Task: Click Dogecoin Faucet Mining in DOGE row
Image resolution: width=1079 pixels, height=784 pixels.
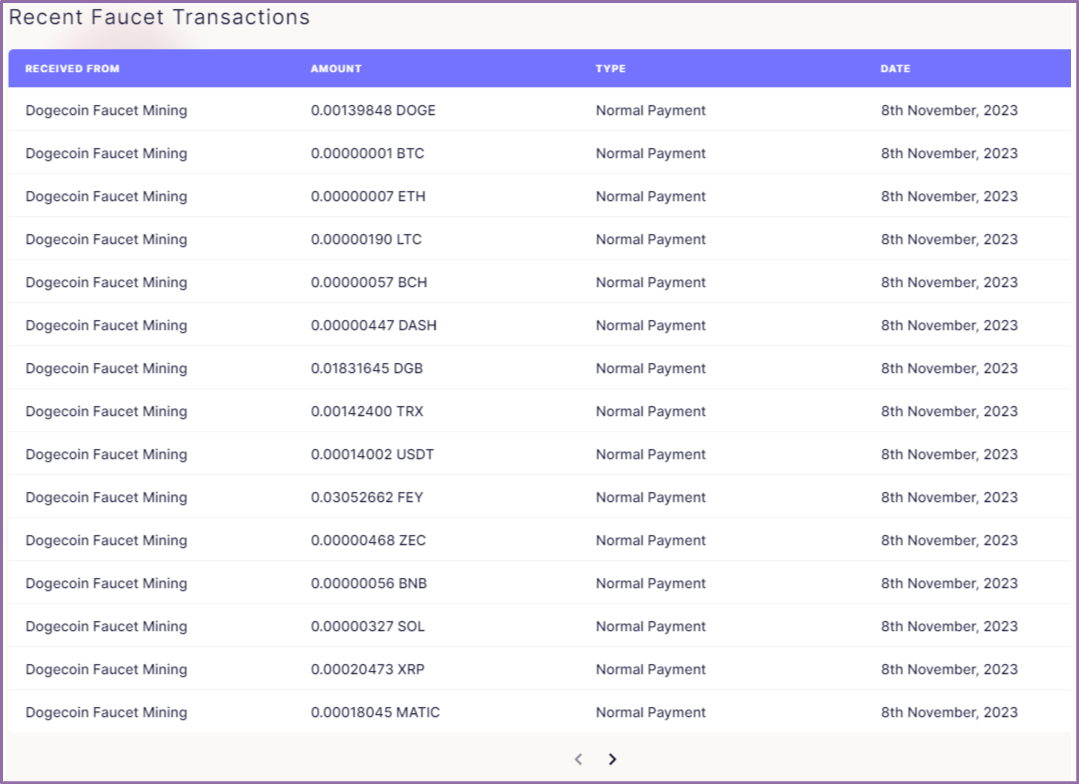Action: (106, 111)
